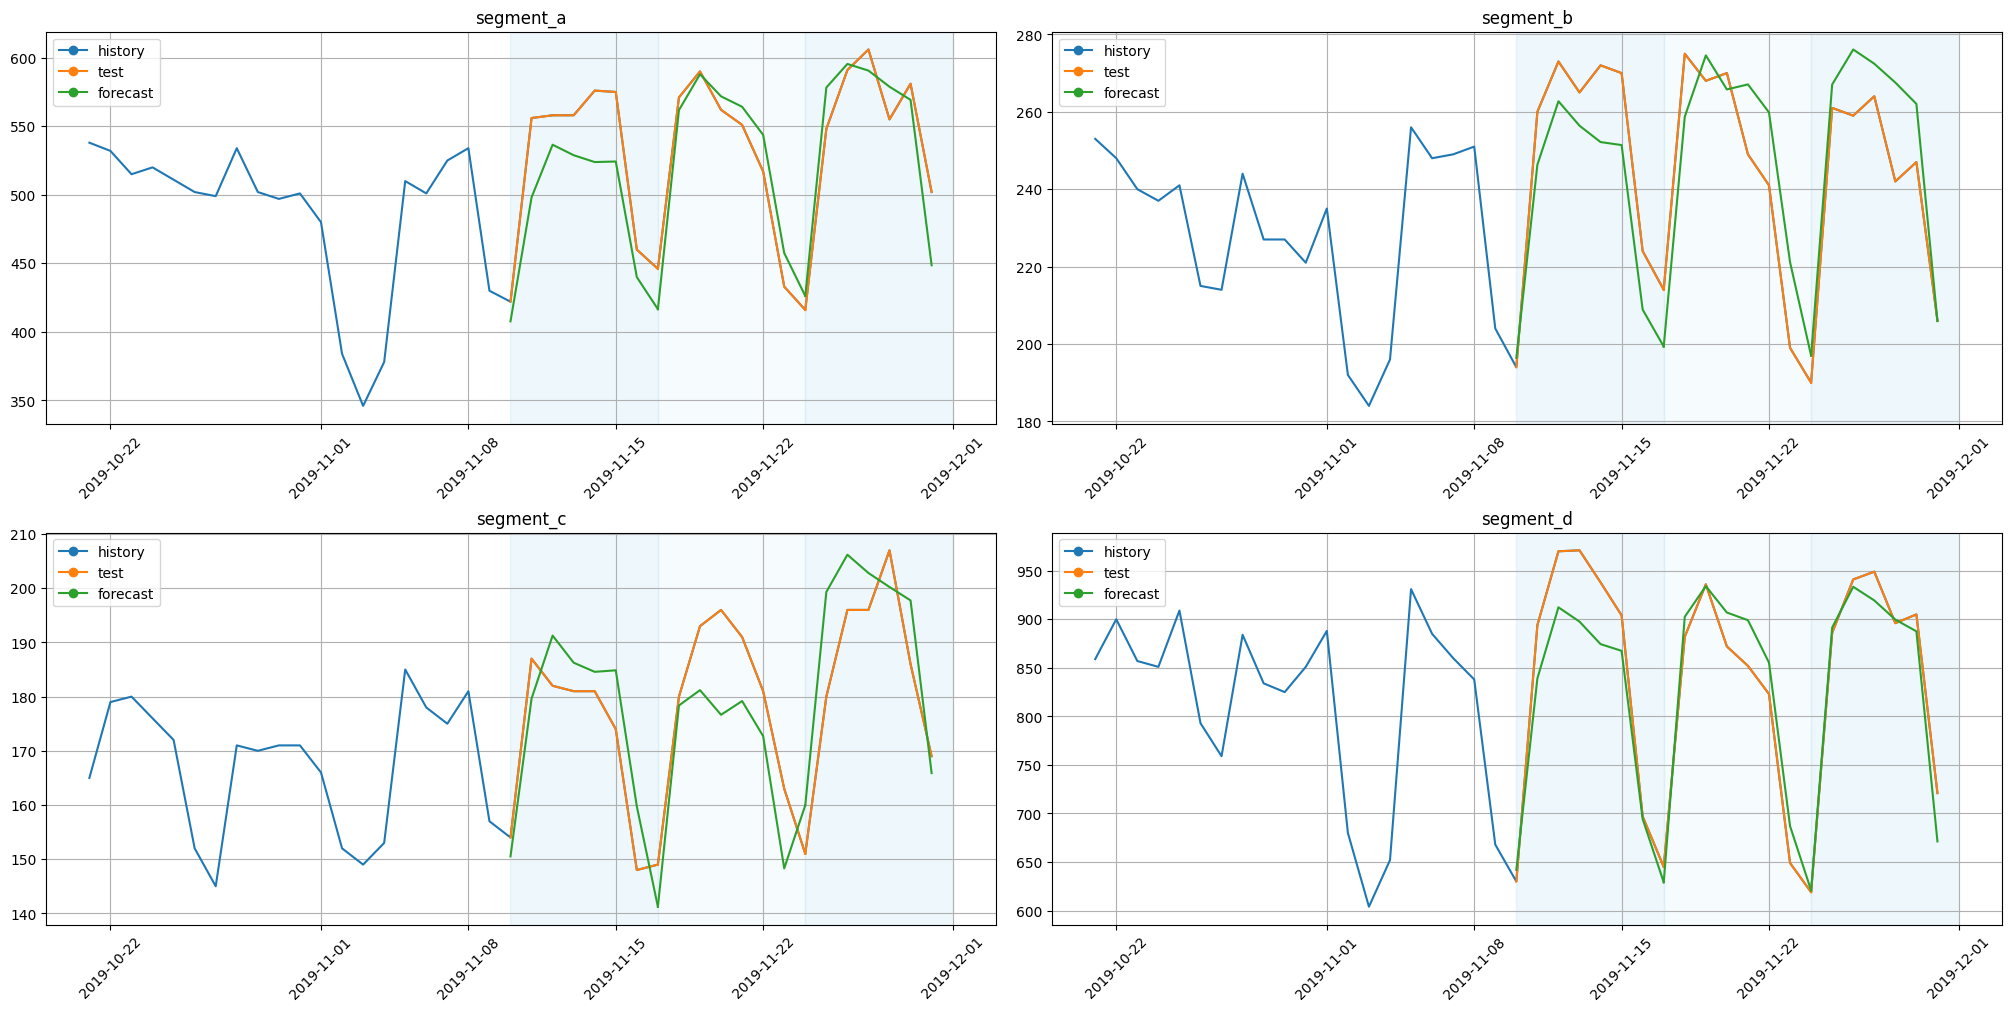Click the blue history marker in segment_a legend
The image size is (2011, 1011).
(74, 51)
